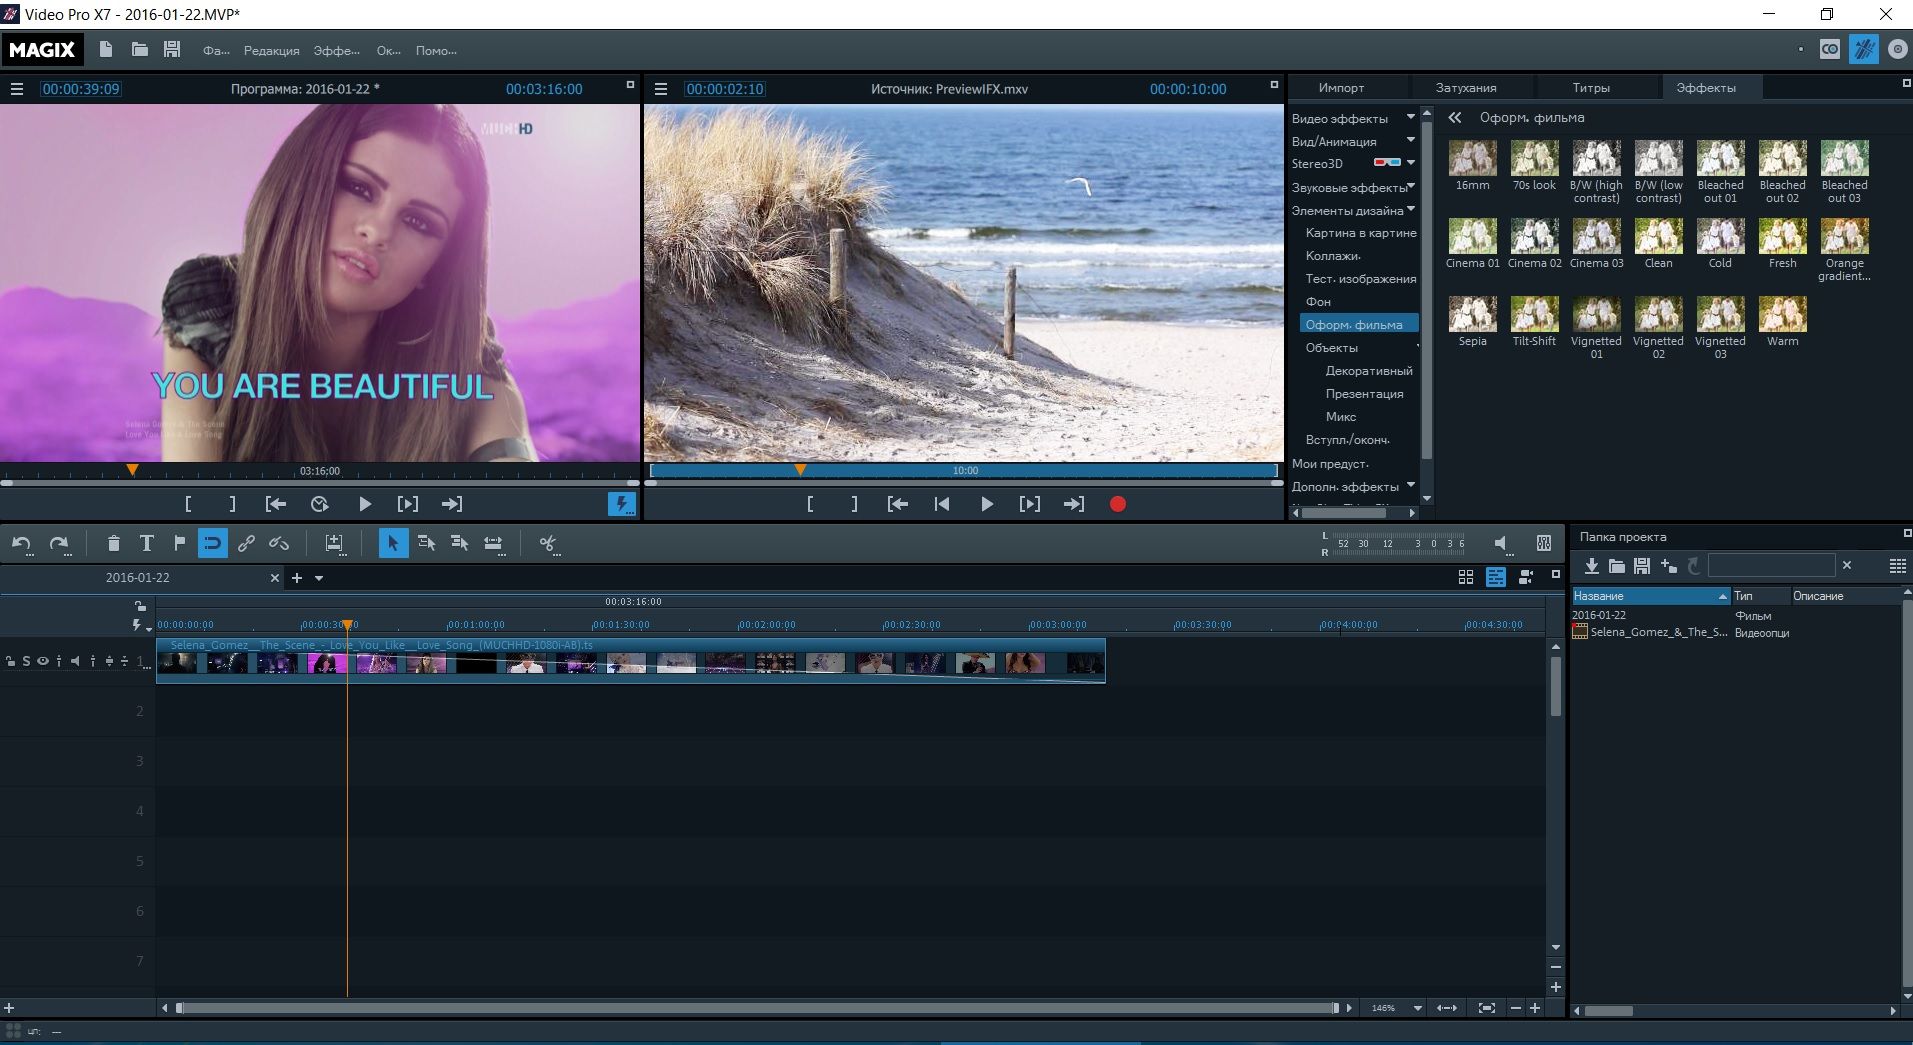The image size is (1913, 1045).
Task: Click save icon in project folder panel
Action: click(1641, 566)
